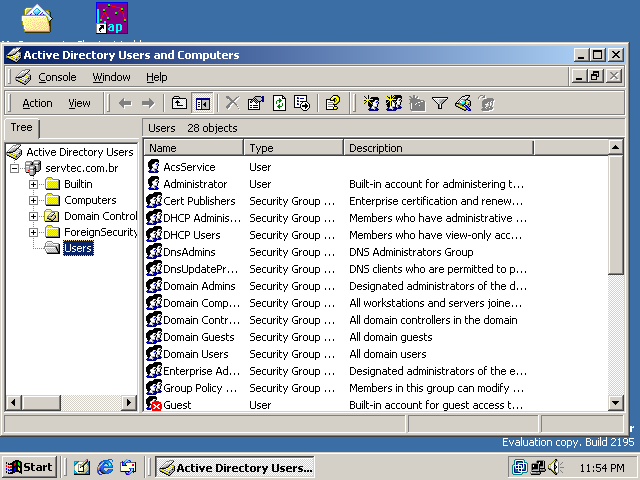Image resolution: width=640 pixels, height=480 pixels.
Task: Open Properties toolbar icon
Action: click(x=256, y=103)
